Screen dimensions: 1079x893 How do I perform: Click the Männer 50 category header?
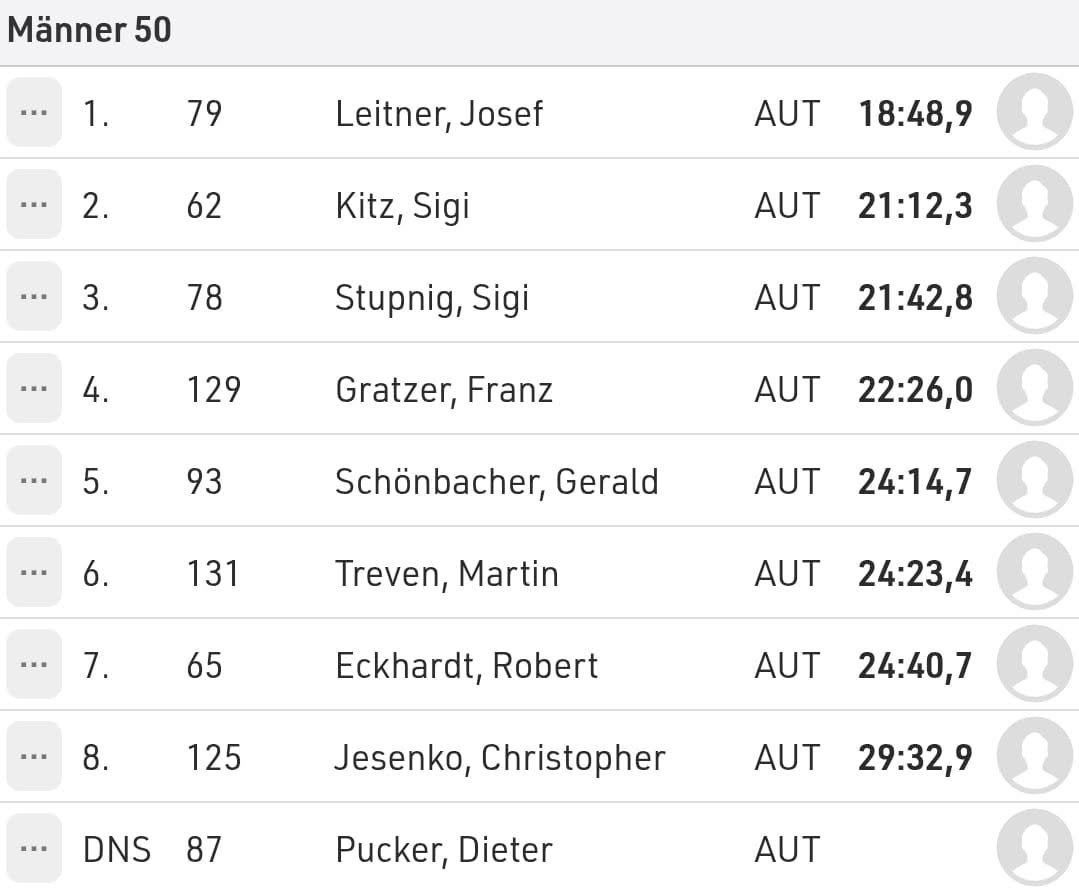[x=89, y=30]
